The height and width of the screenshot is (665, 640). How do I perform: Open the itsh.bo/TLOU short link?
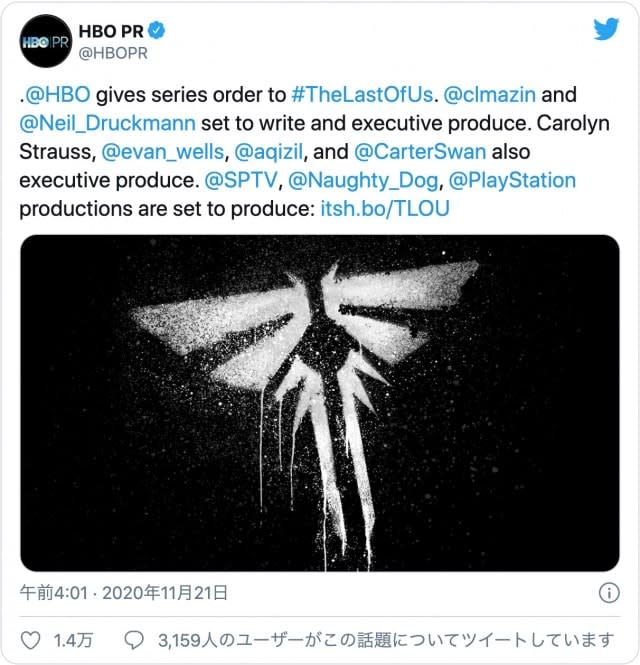click(x=385, y=209)
